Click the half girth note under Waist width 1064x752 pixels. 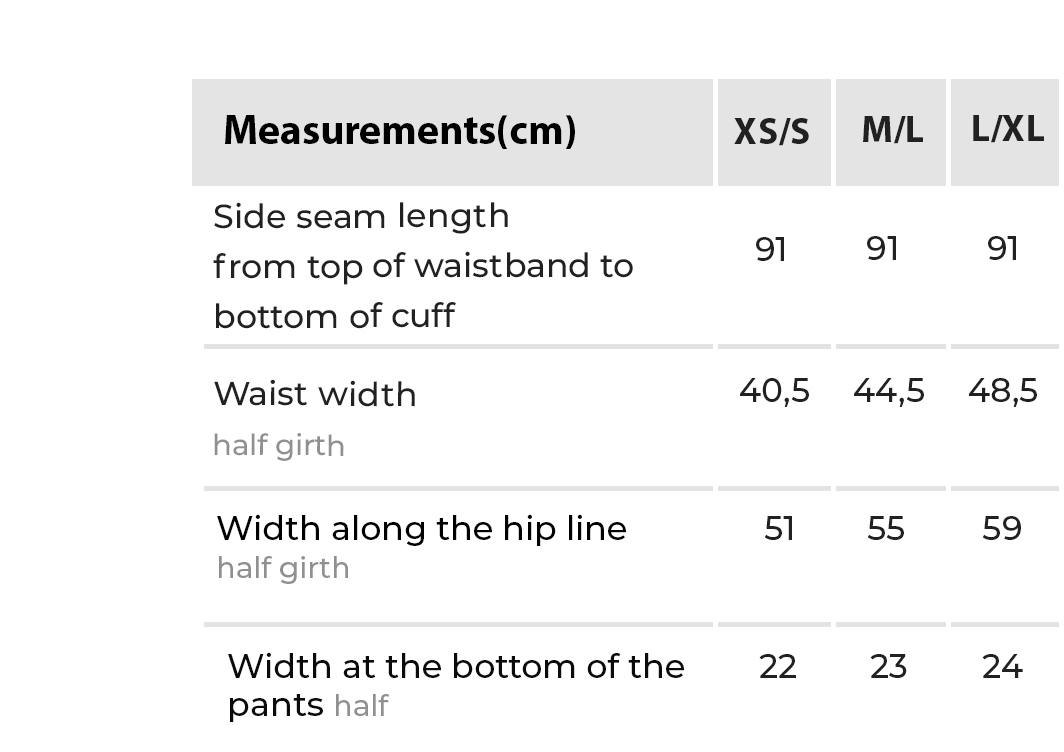tap(279, 446)
